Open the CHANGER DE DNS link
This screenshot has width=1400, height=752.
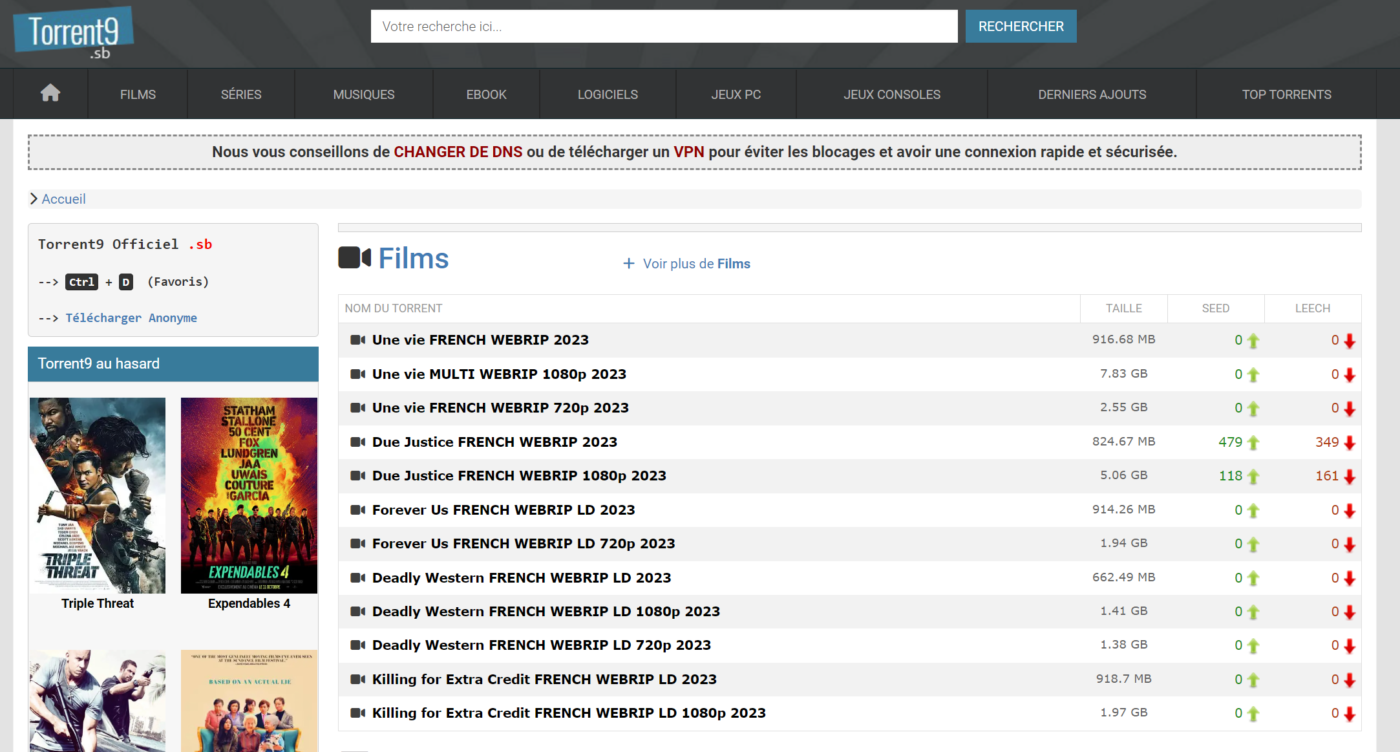458,151
